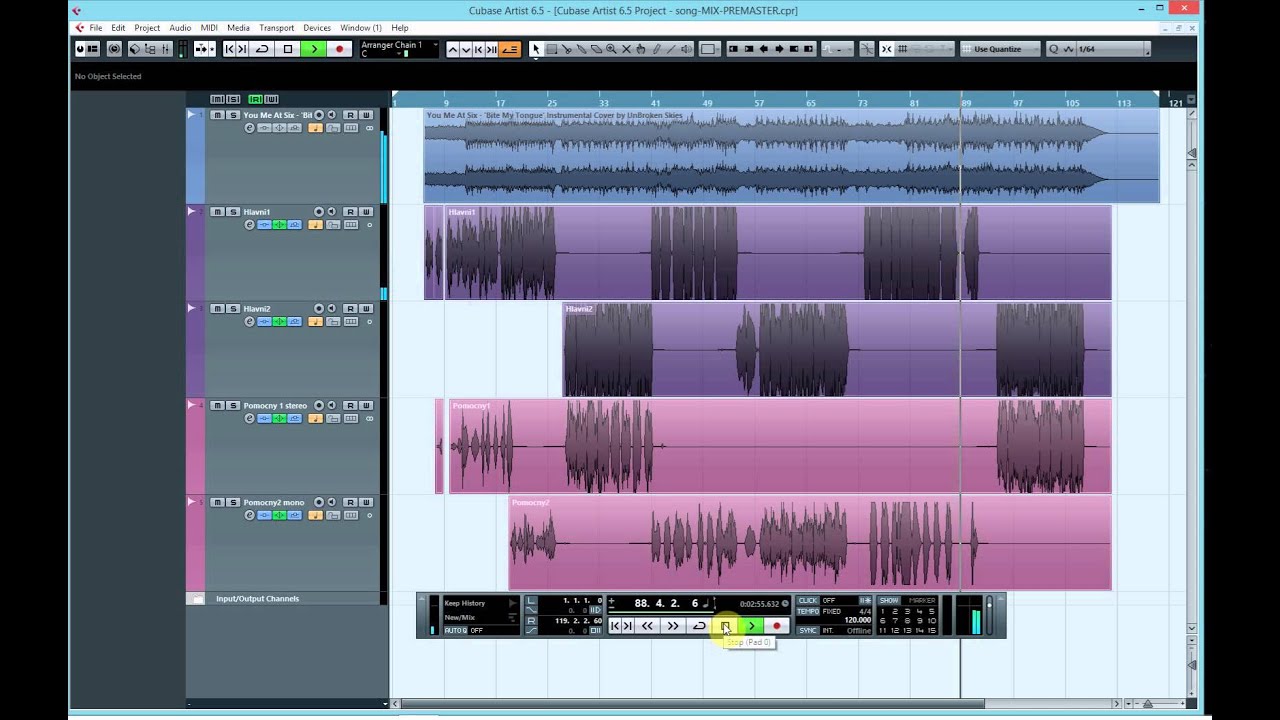This screenshot has height=720, width=1280.
Task: Click Stop in the transport panel
Action: coord(725,626)
